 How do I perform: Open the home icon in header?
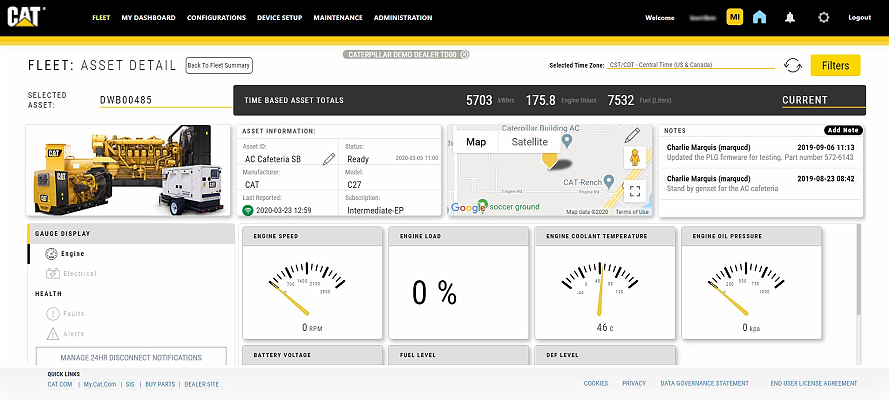tap(759, 17)
